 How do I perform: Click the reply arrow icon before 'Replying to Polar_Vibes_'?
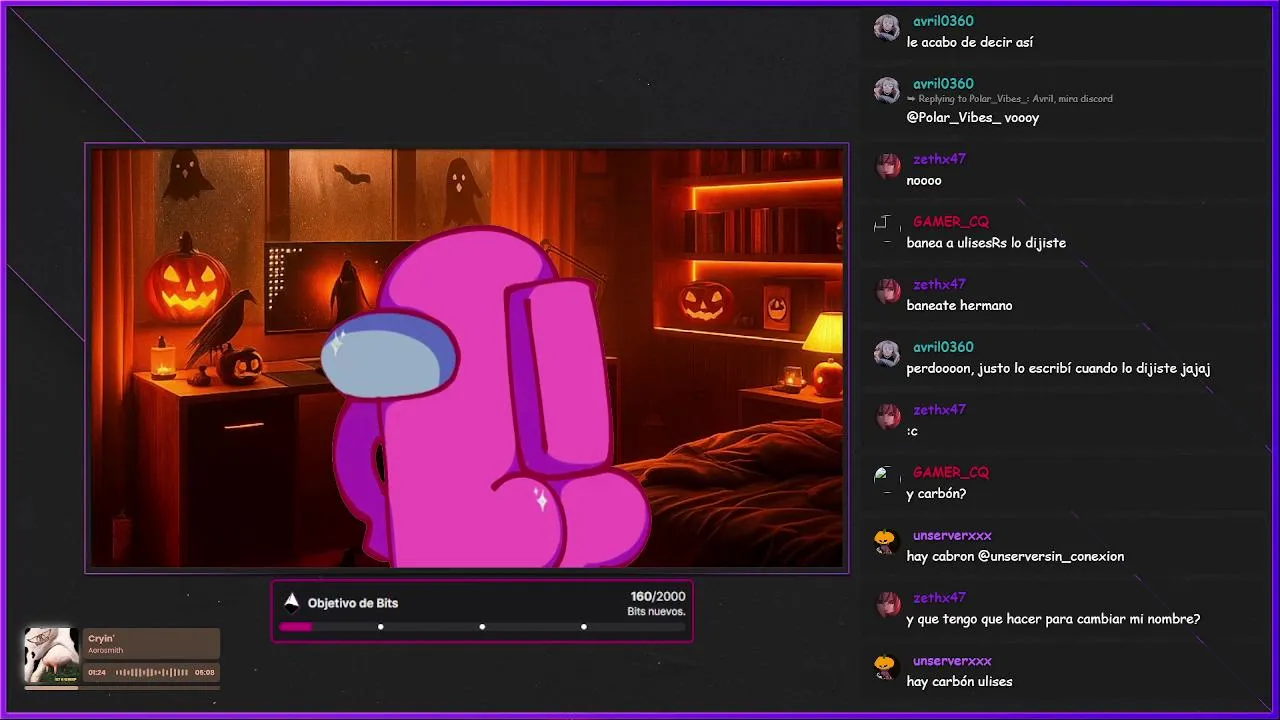pos(911,99)
